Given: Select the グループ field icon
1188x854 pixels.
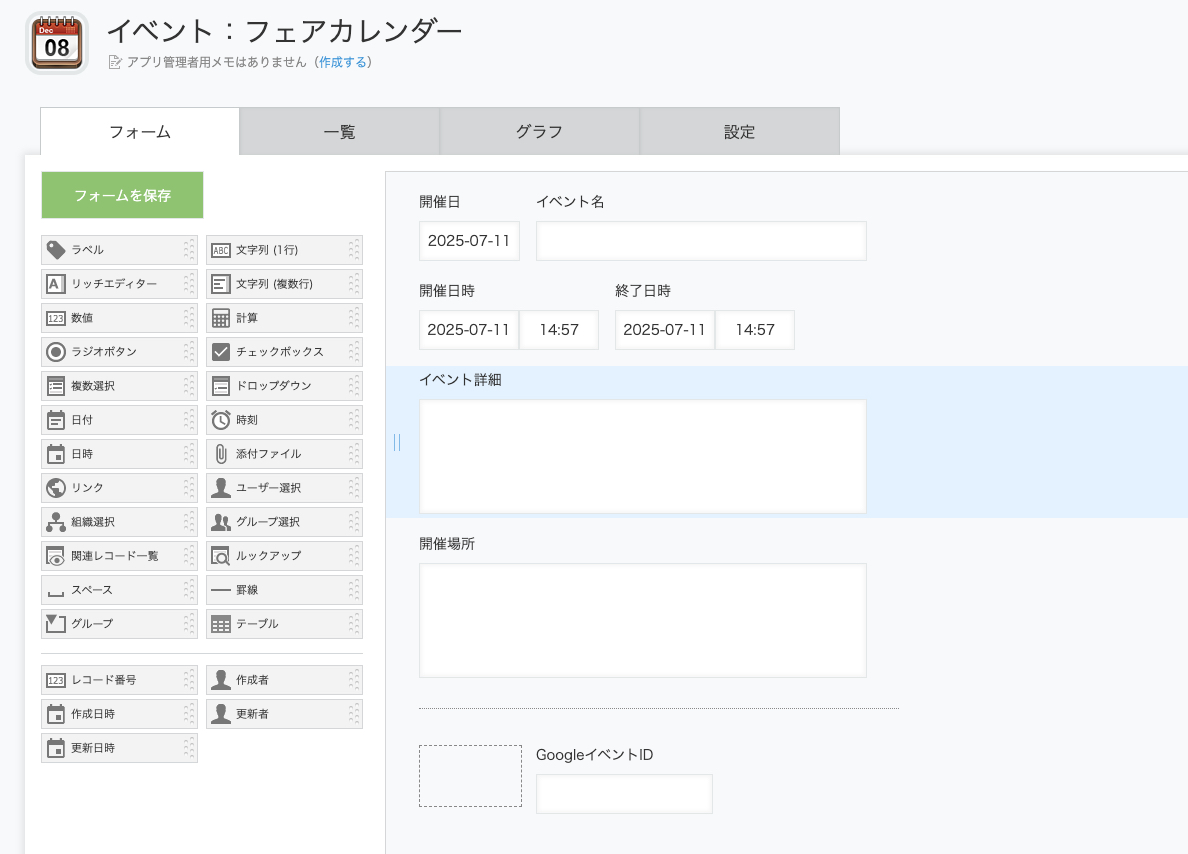Looking at the screenshot, I should coord(55,624).
